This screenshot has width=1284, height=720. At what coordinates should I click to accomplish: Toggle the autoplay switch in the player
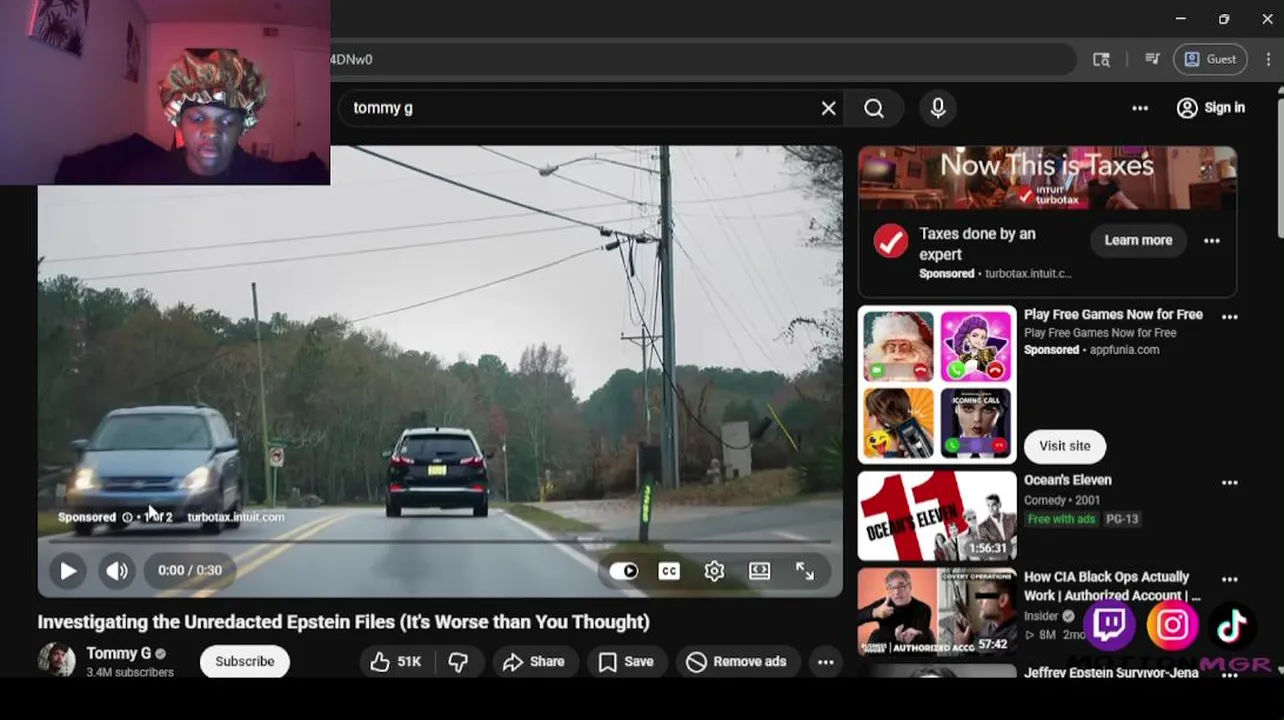pyautogui.click(x=624, y=571)
